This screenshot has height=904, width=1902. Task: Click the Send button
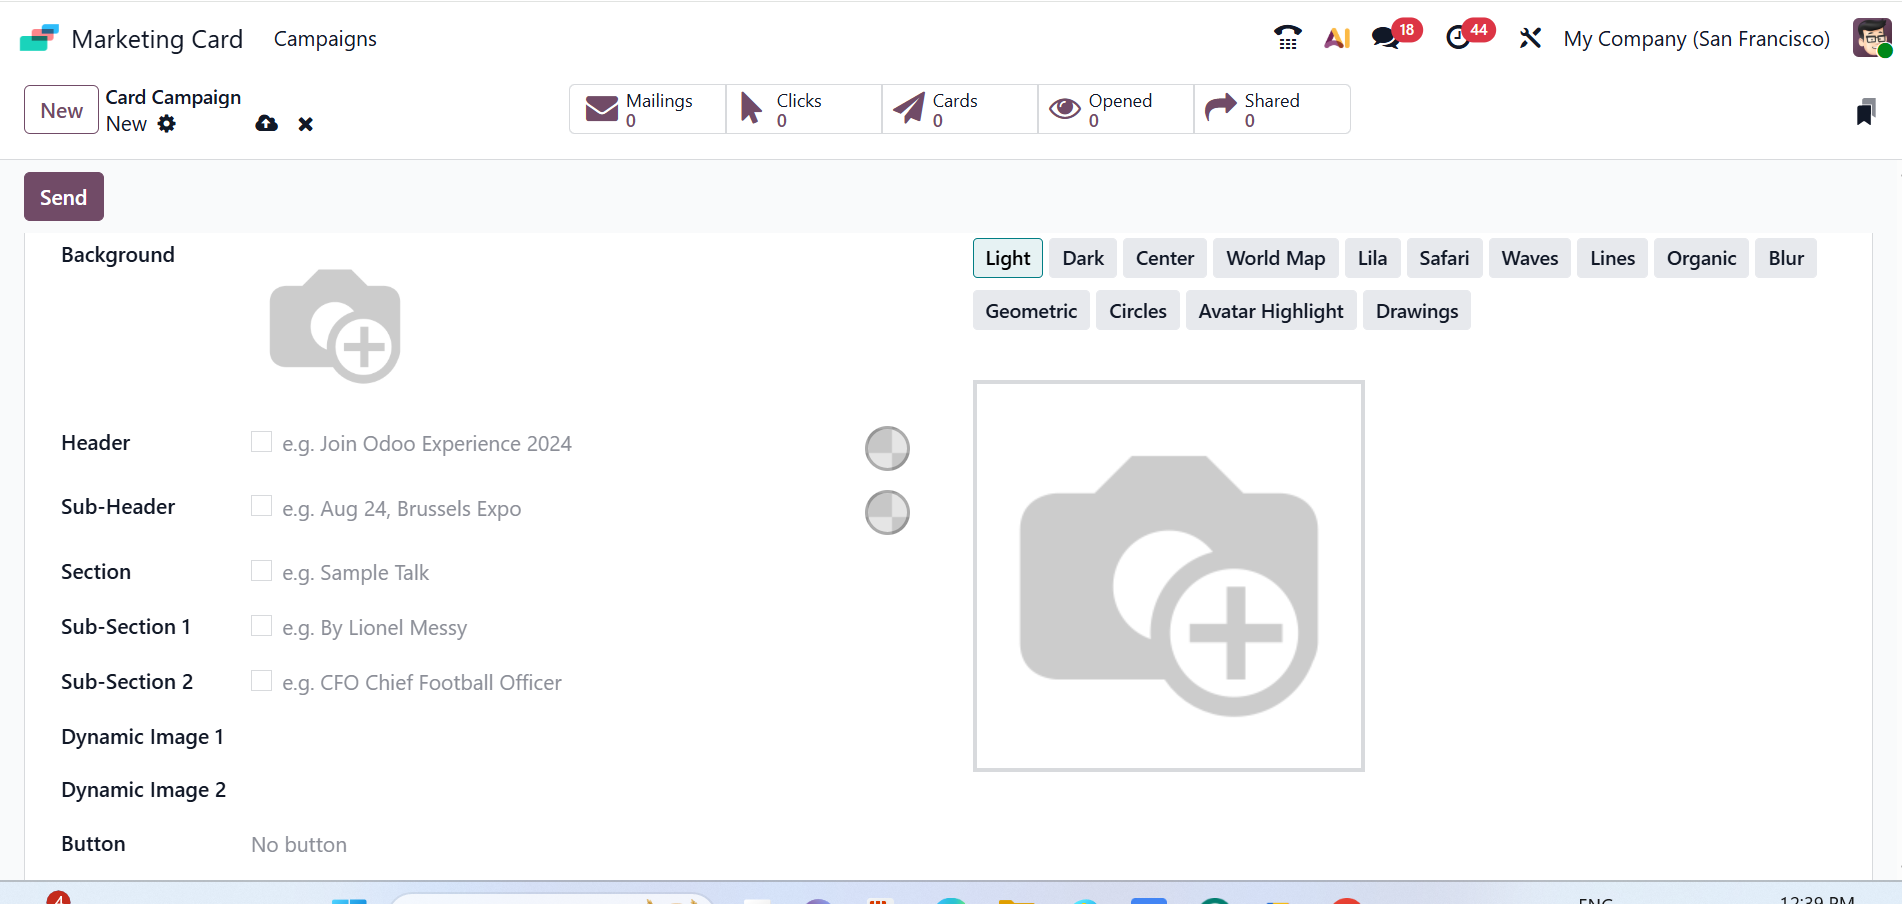tap(63, 197)
